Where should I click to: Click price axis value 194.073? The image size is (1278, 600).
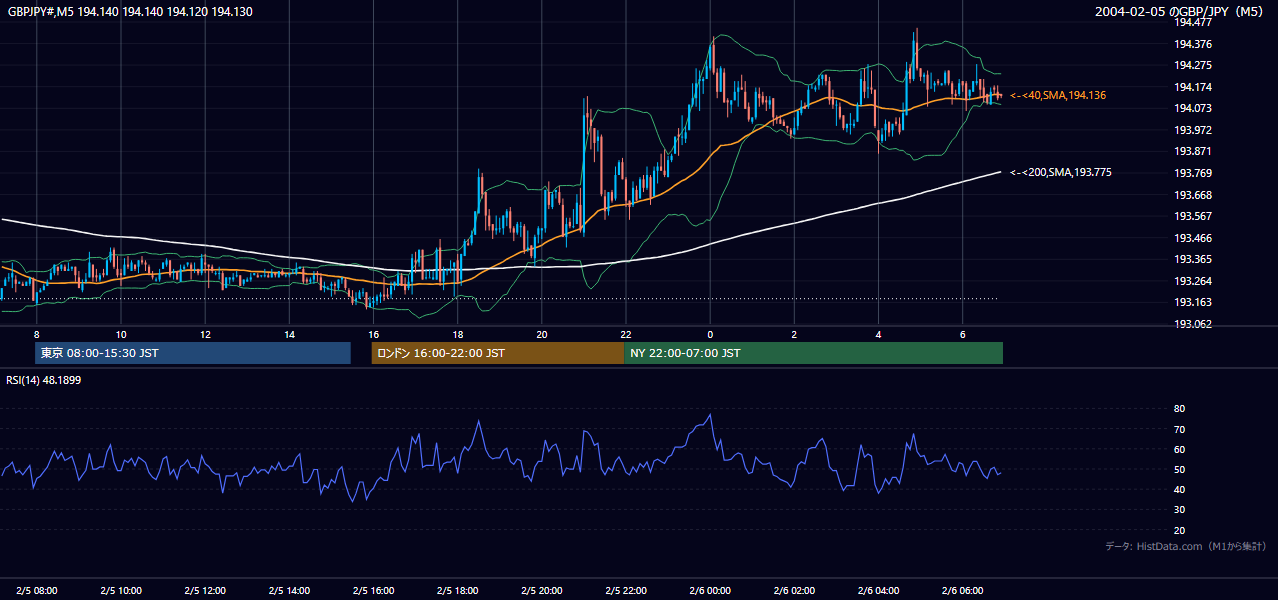(x=1192, y=108)
